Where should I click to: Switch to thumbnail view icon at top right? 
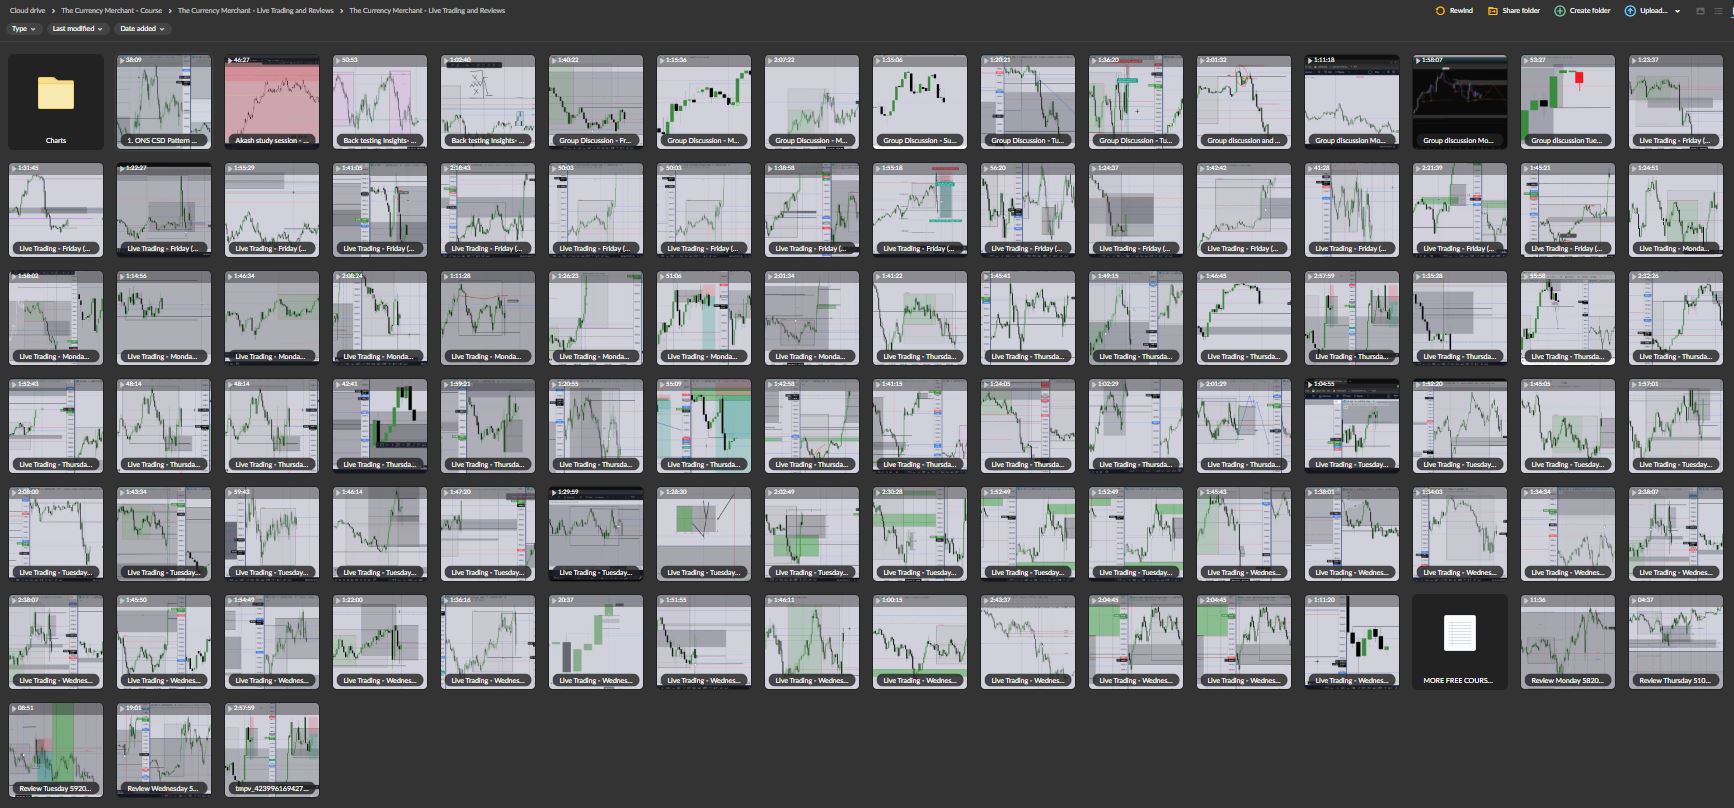[x=1701, y=11]
